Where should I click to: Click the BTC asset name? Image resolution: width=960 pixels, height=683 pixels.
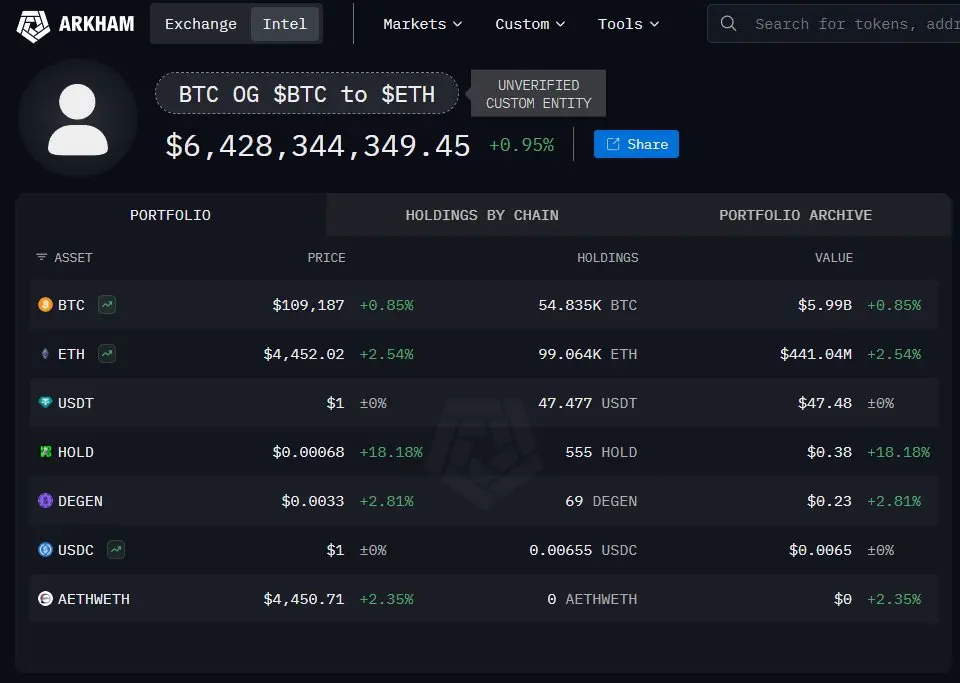[71, 305]
